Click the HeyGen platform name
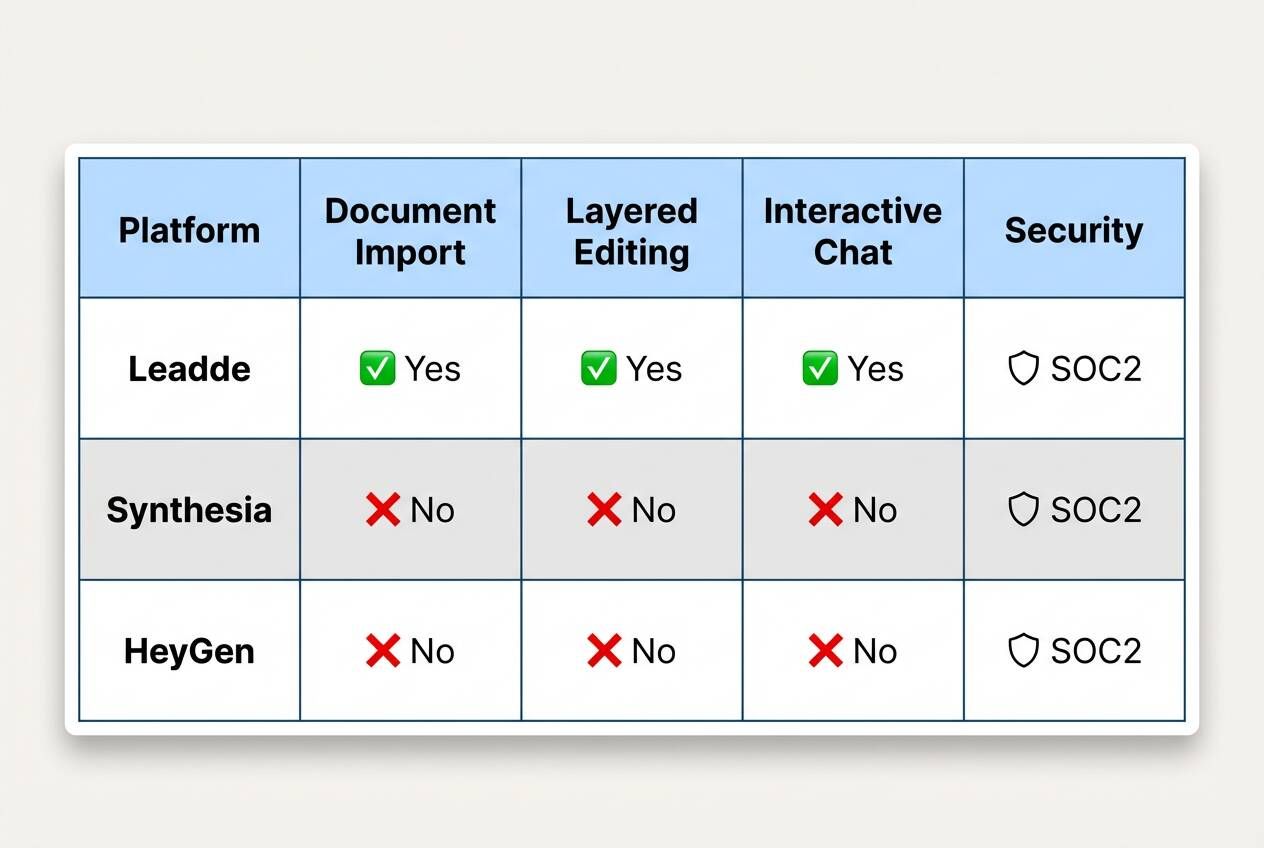Screen dimensions: 1264x848 (189, 651)
